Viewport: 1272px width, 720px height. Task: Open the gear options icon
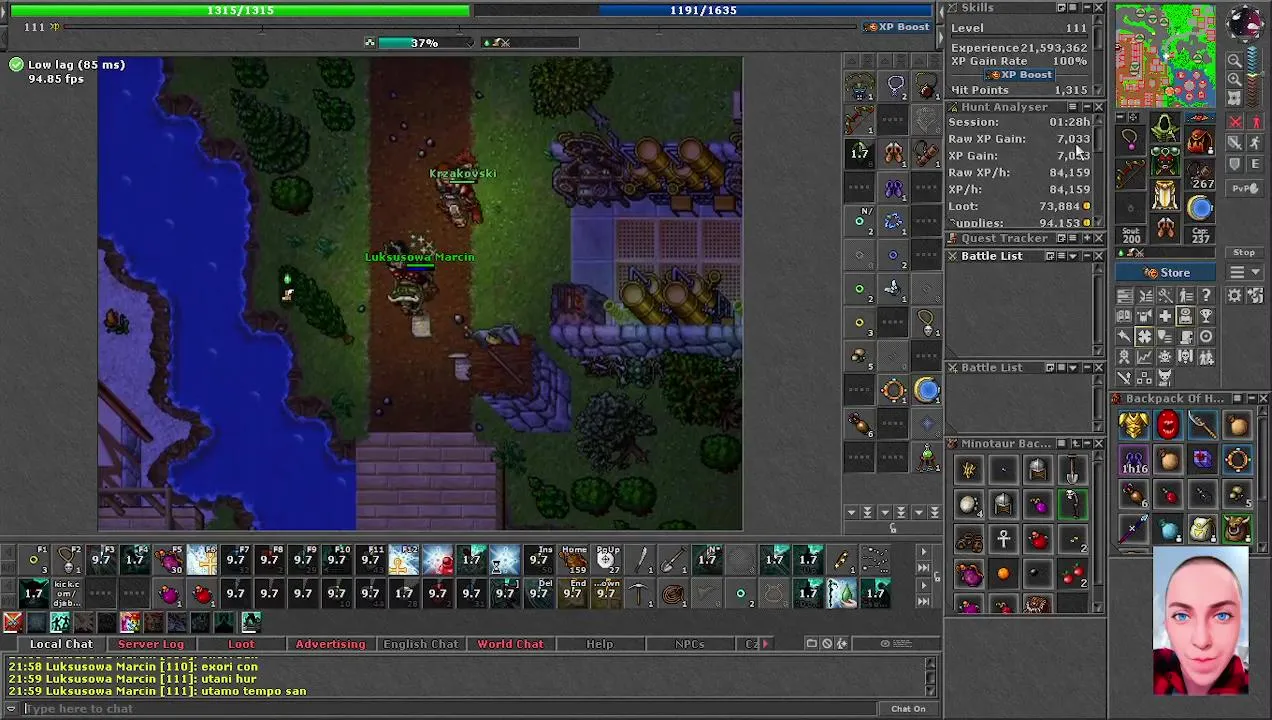click(x=1234, y=296)
